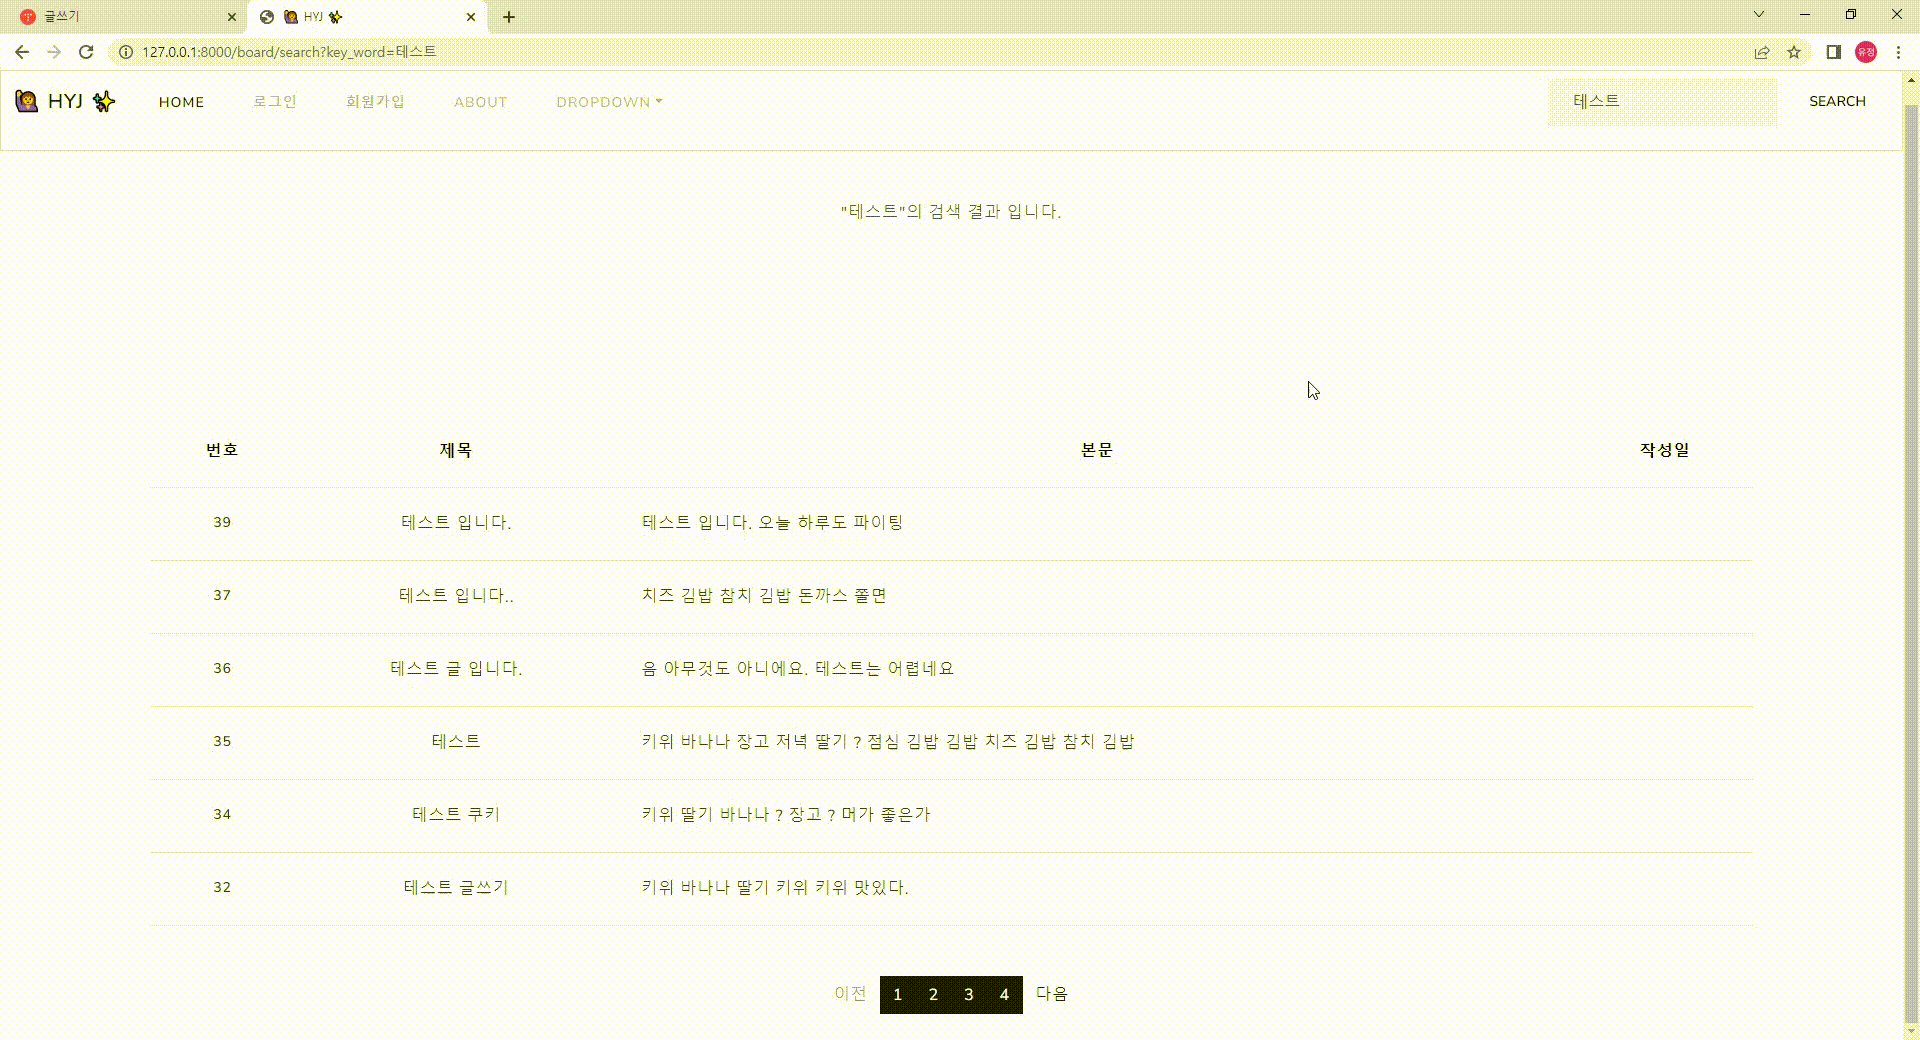
Task: Go to previous page with 이전
Action: (850, 994)
